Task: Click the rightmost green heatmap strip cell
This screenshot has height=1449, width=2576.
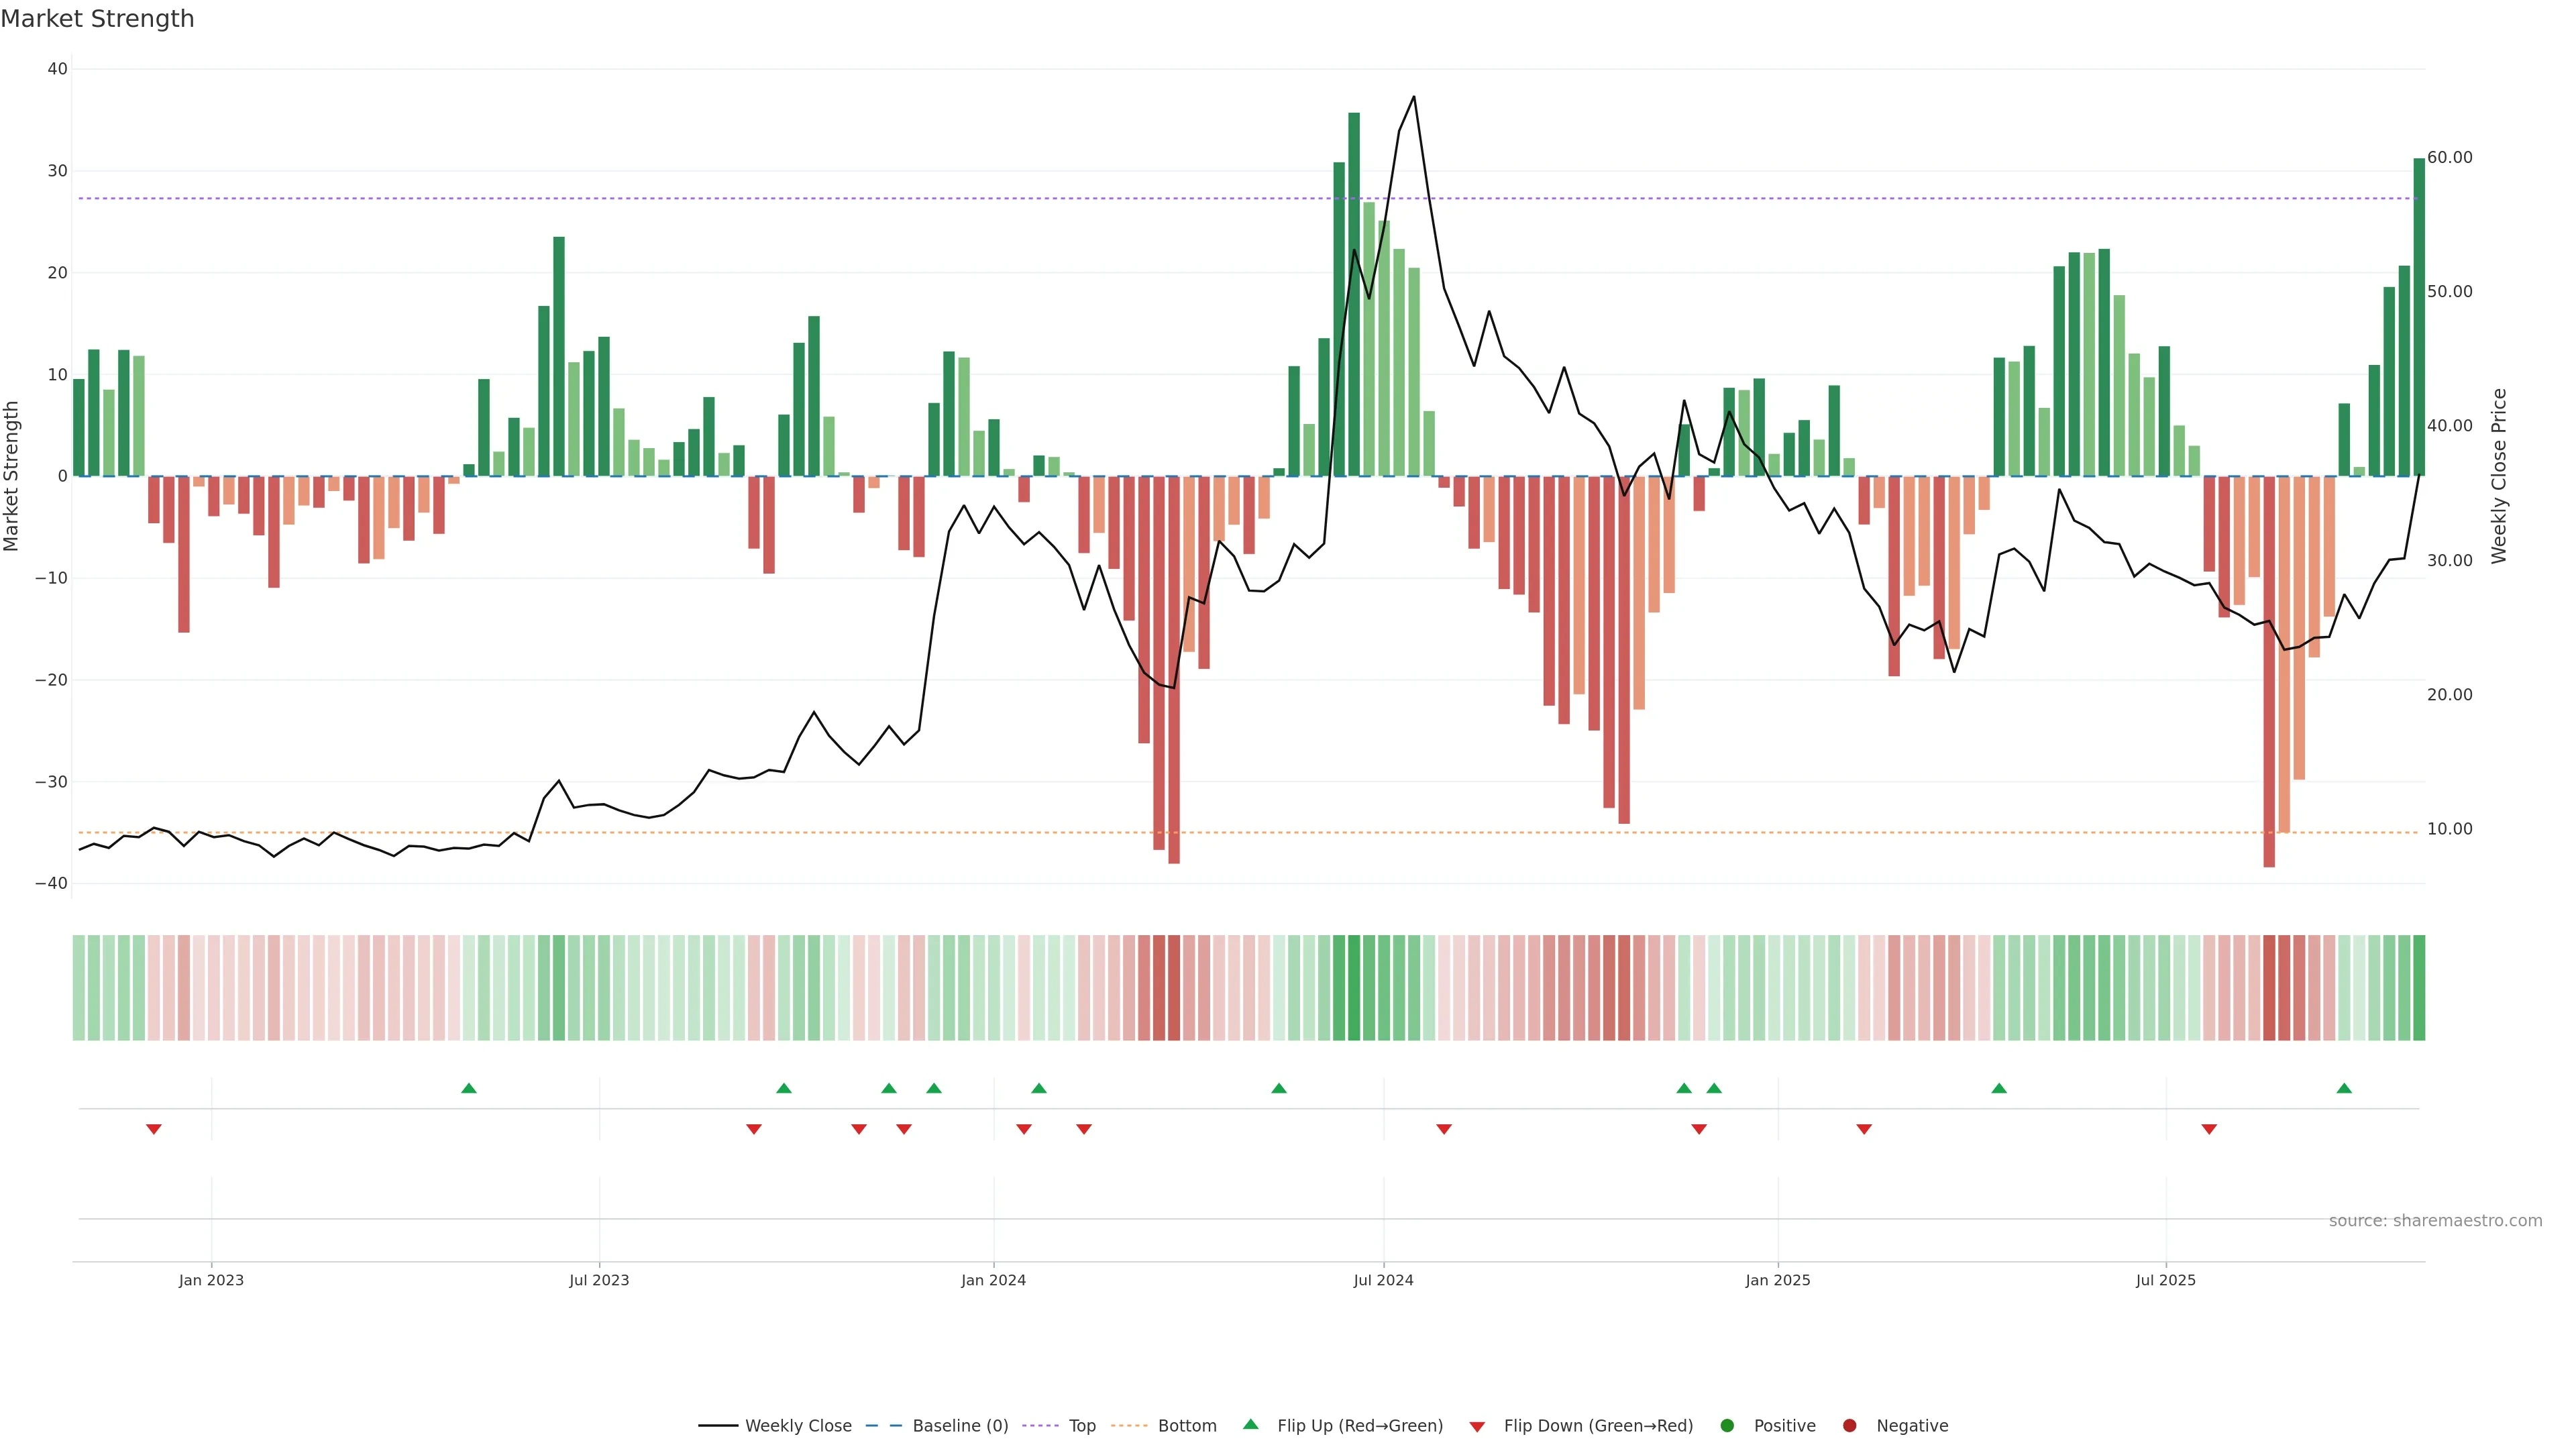Action: (2419, 987)
